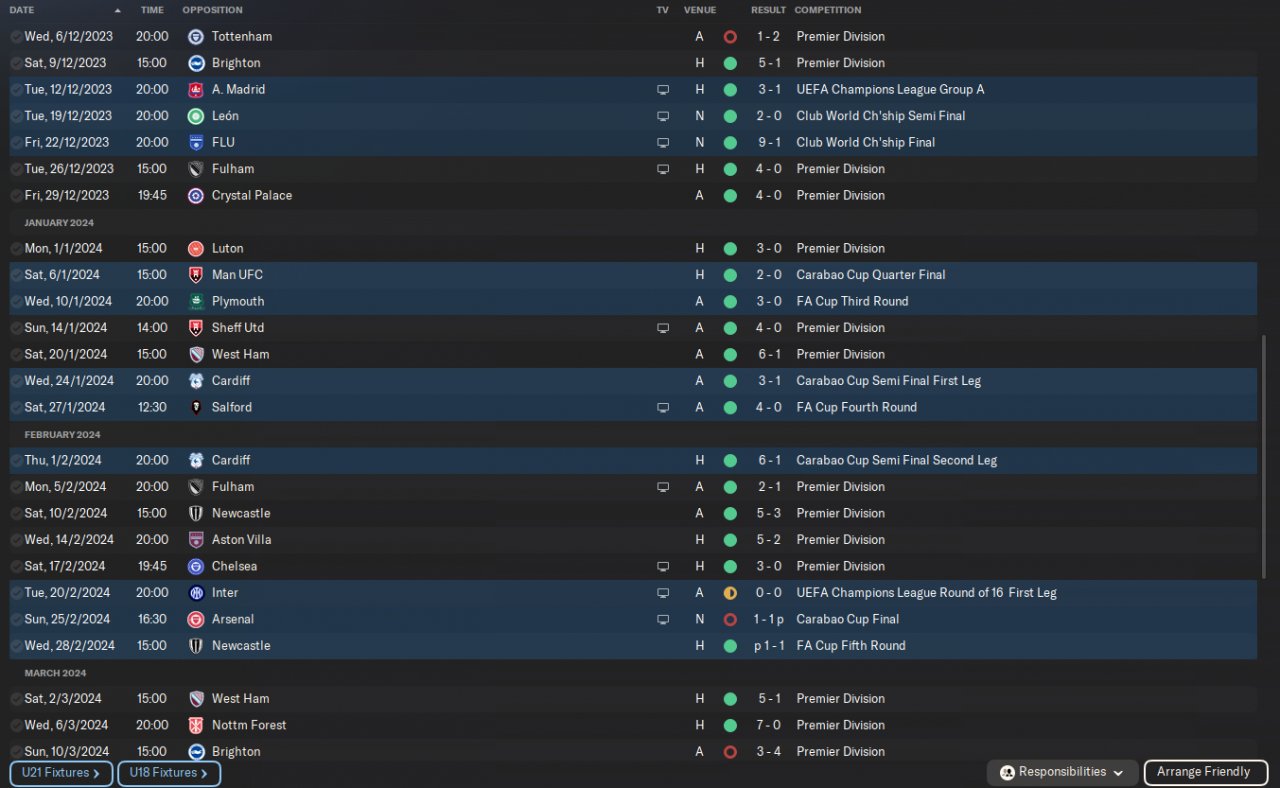Click the Inter club badge icon

point(196,593)
